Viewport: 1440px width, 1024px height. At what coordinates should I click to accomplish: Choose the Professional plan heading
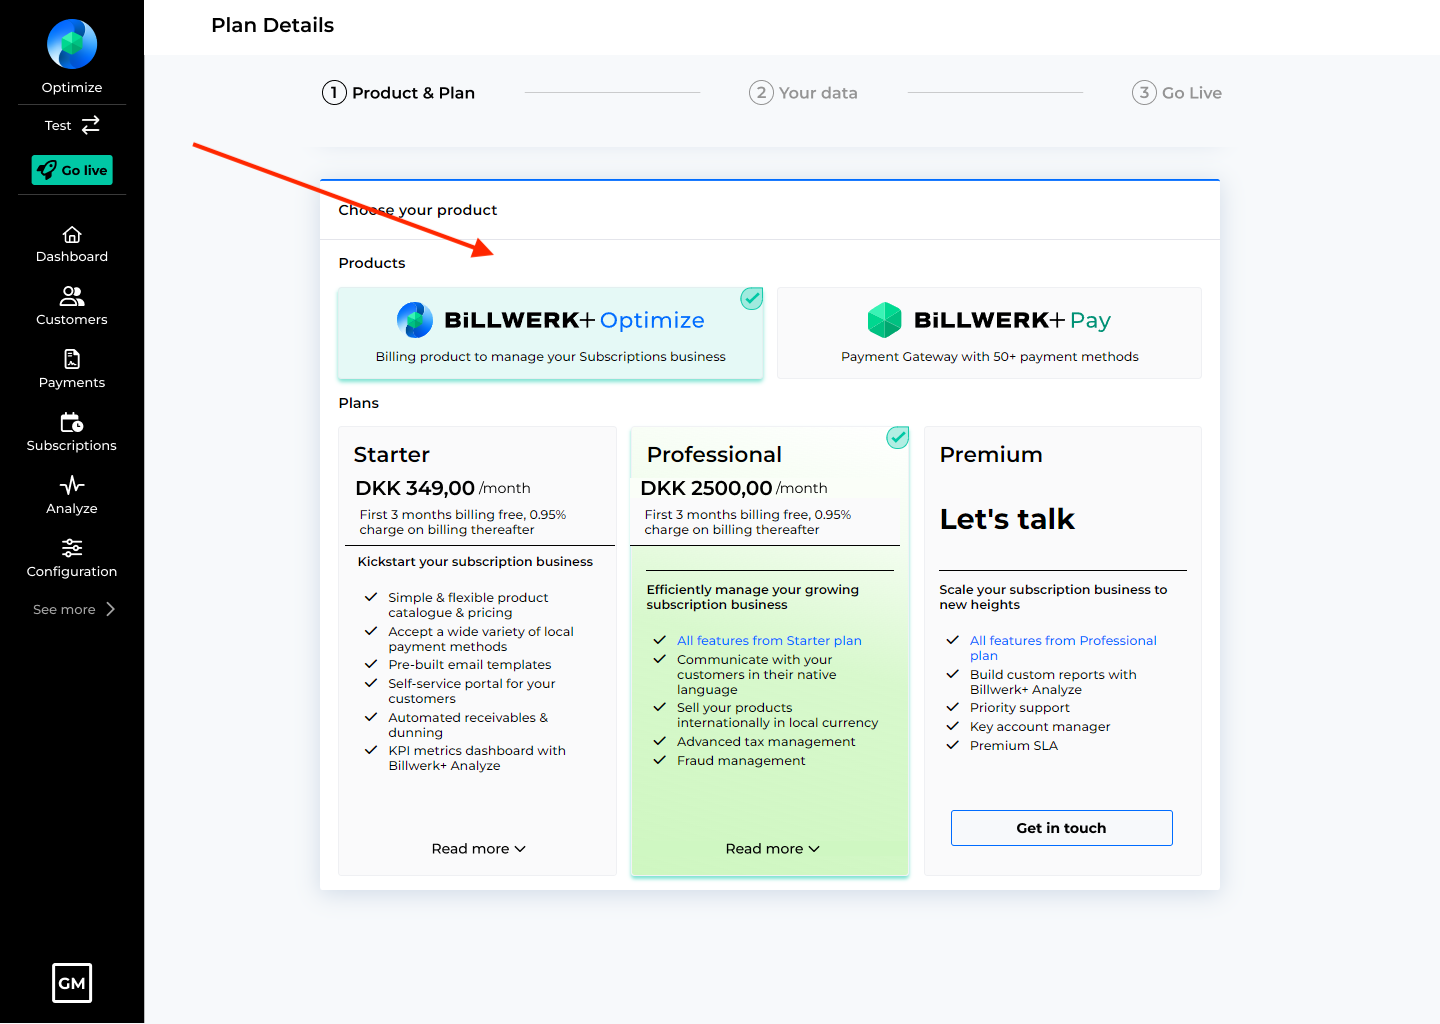(x=714, y=455)
